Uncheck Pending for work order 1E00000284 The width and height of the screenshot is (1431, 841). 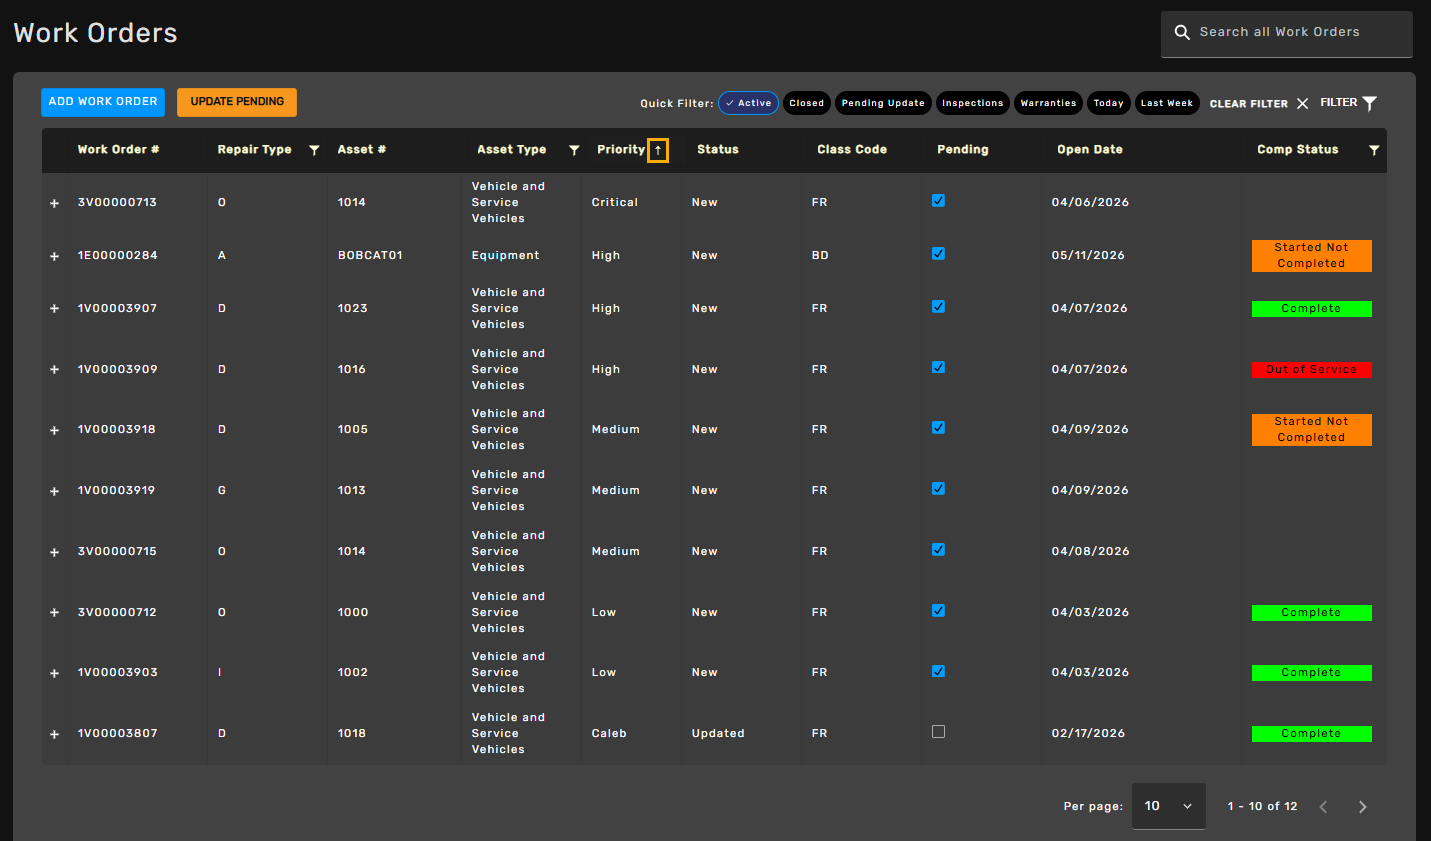point(938,254)
